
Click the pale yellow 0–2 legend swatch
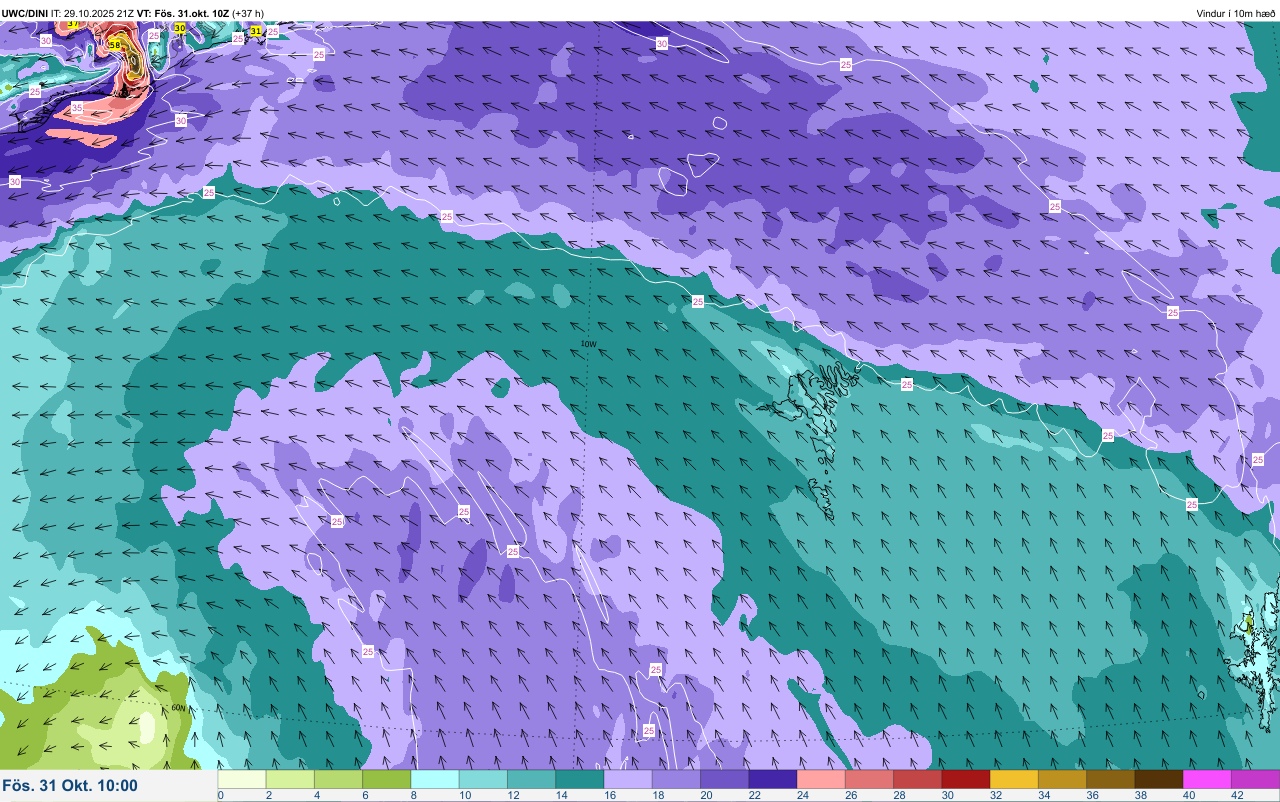click(x=242, y=779)
